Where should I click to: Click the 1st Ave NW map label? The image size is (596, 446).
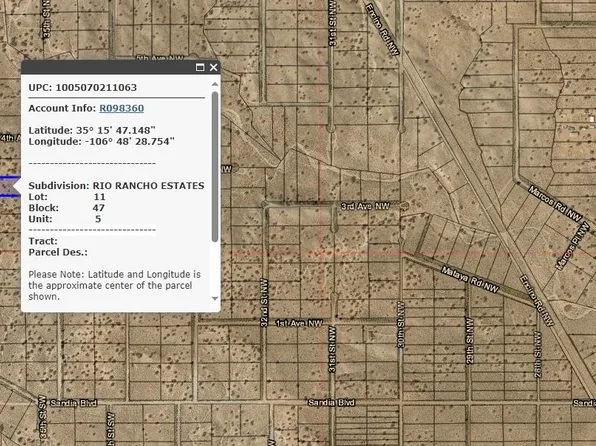[x=299, y=323]
